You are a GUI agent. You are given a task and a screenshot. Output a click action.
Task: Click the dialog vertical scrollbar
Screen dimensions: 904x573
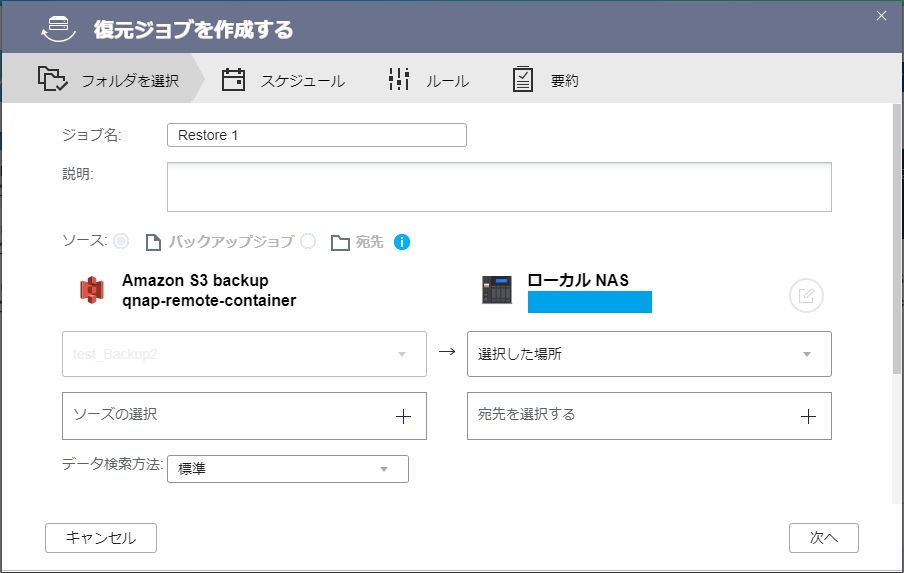897,239
